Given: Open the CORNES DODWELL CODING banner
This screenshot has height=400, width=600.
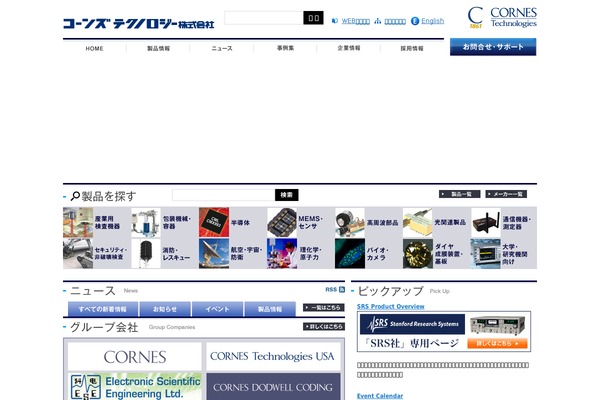Looking at the screenshot, I should [x=273, y=387].
